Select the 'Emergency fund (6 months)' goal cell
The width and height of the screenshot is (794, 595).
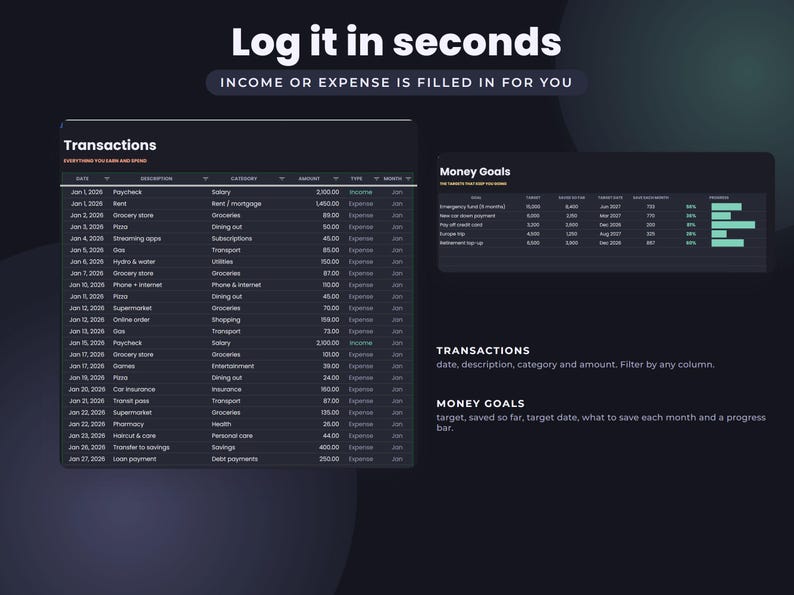(472, 207)
